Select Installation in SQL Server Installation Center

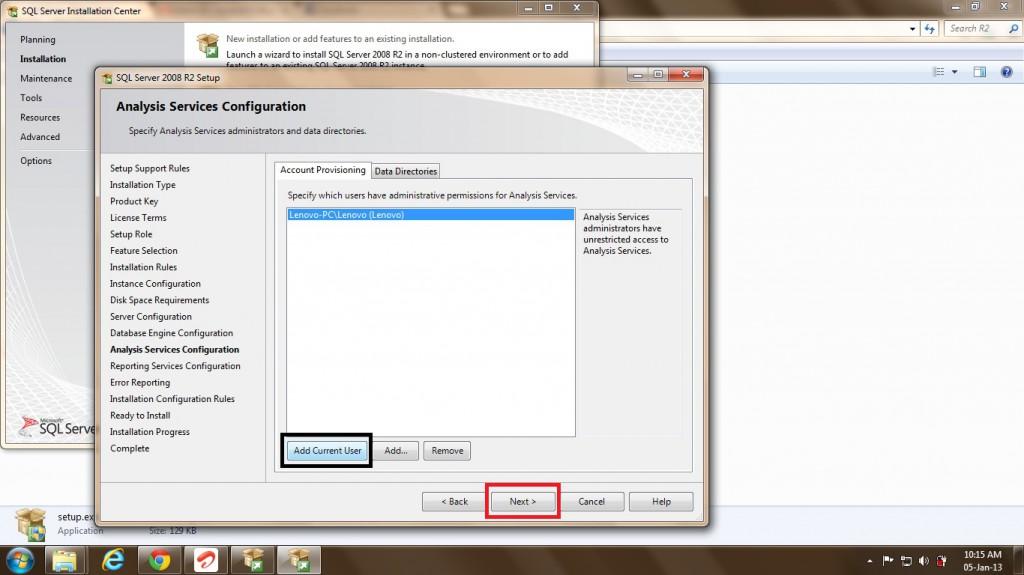click(43, 59)
